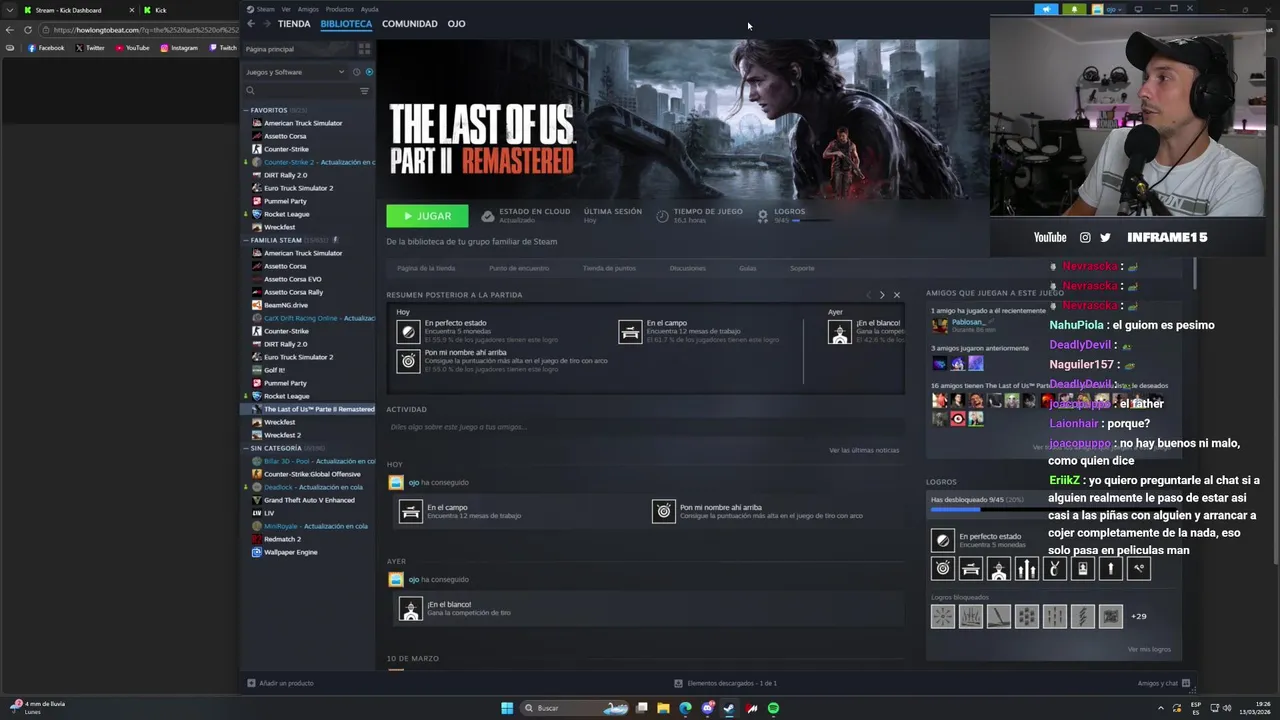Reload the browser page

28,30
